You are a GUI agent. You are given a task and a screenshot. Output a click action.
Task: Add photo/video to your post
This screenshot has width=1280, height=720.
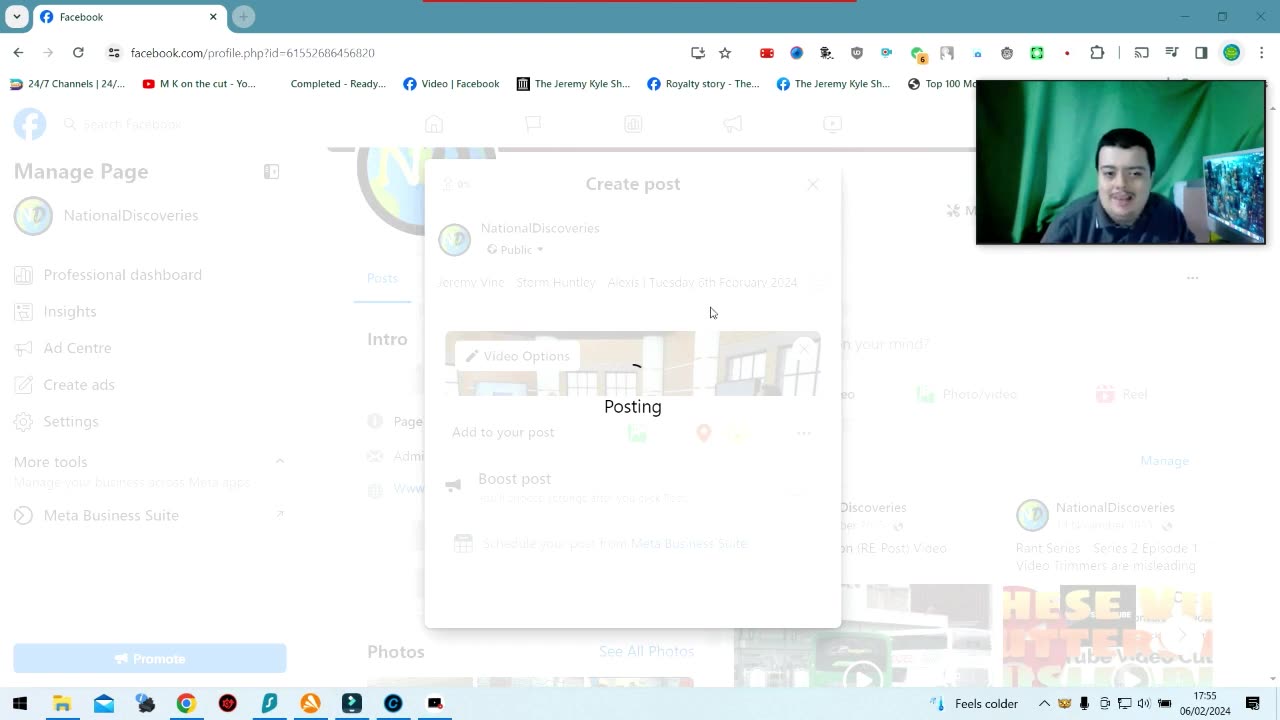[x=637, y=433]
